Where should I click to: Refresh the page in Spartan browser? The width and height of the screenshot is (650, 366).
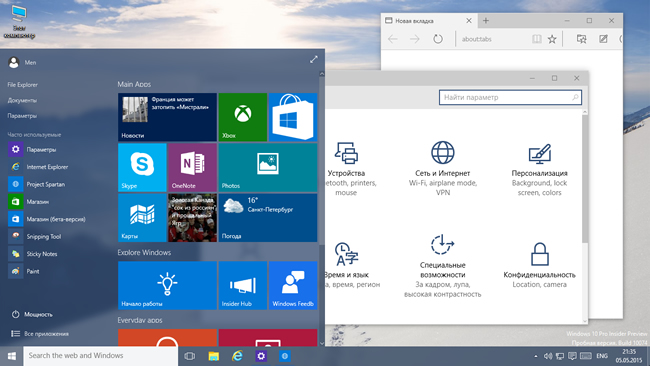(438, 39)
